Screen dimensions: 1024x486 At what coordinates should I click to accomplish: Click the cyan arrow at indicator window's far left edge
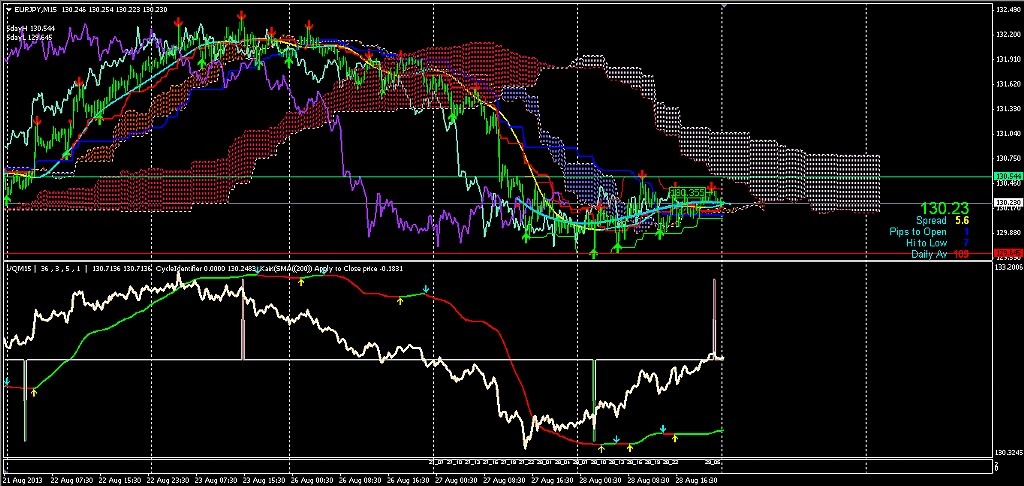pos(7,380)
